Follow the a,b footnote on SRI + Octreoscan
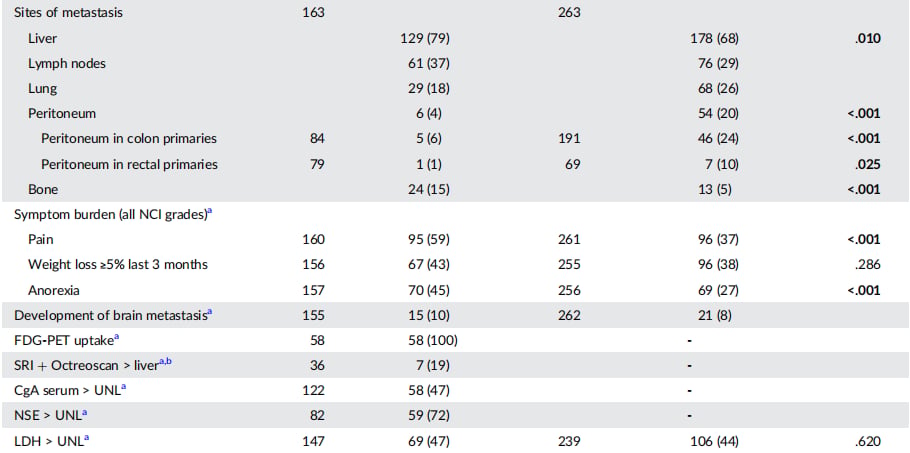The height and width of the screenshot is (453, 910). 165,363
